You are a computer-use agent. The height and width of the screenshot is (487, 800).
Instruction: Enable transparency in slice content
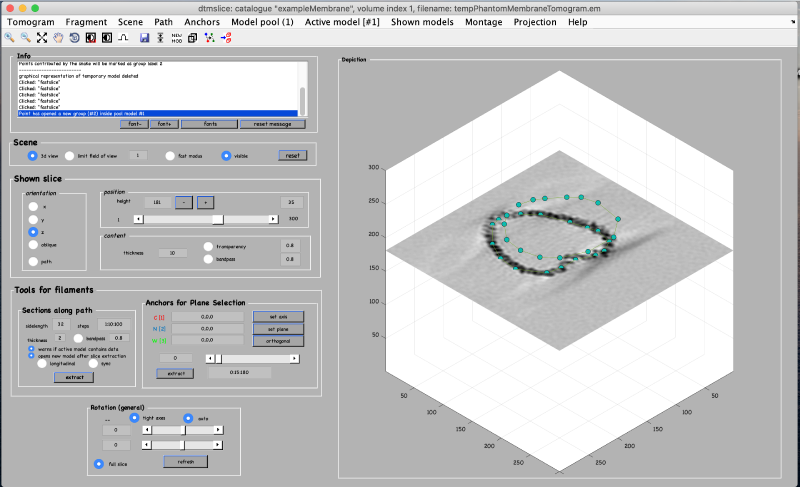coord(208,246)
